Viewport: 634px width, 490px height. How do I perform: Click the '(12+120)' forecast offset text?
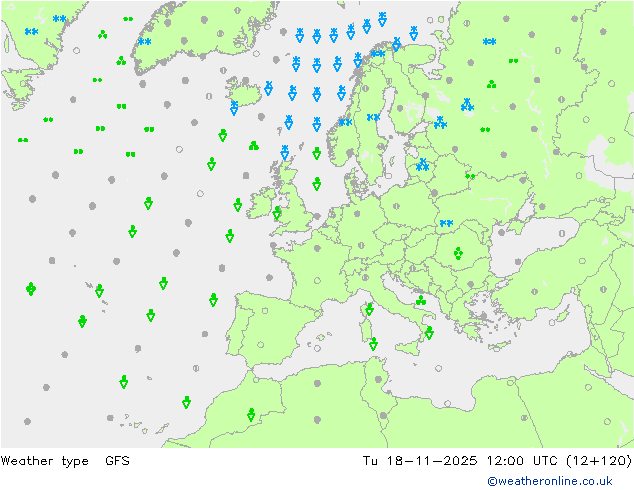tap(599, 461)
